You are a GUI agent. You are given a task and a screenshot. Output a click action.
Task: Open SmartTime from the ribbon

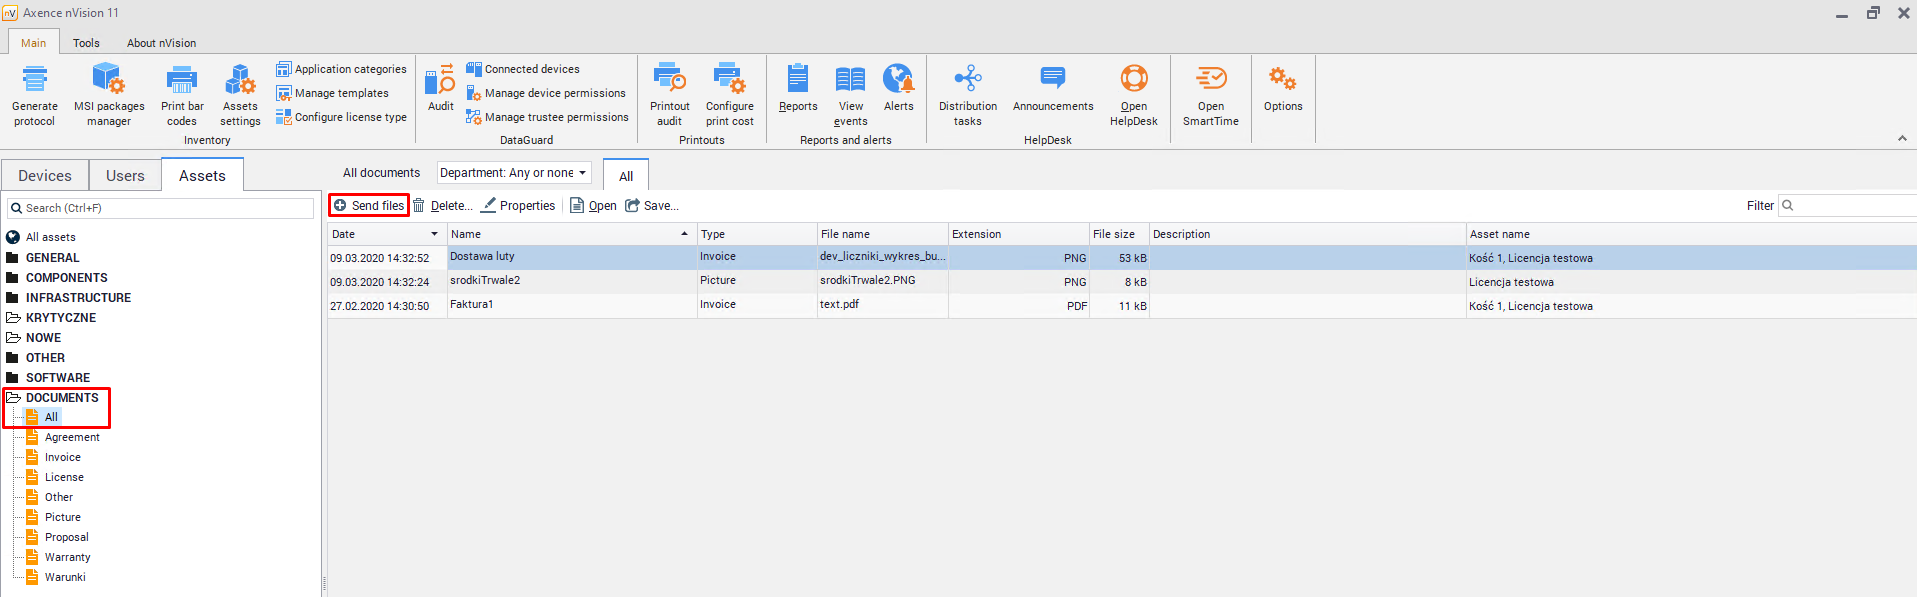tap(1210, 80)
